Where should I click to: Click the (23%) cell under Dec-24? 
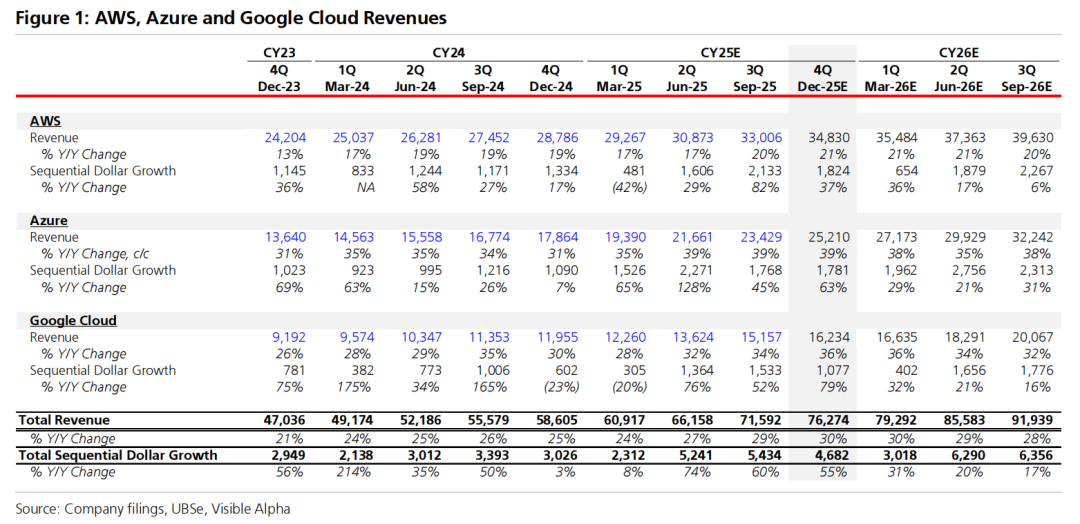click(562, 387)
